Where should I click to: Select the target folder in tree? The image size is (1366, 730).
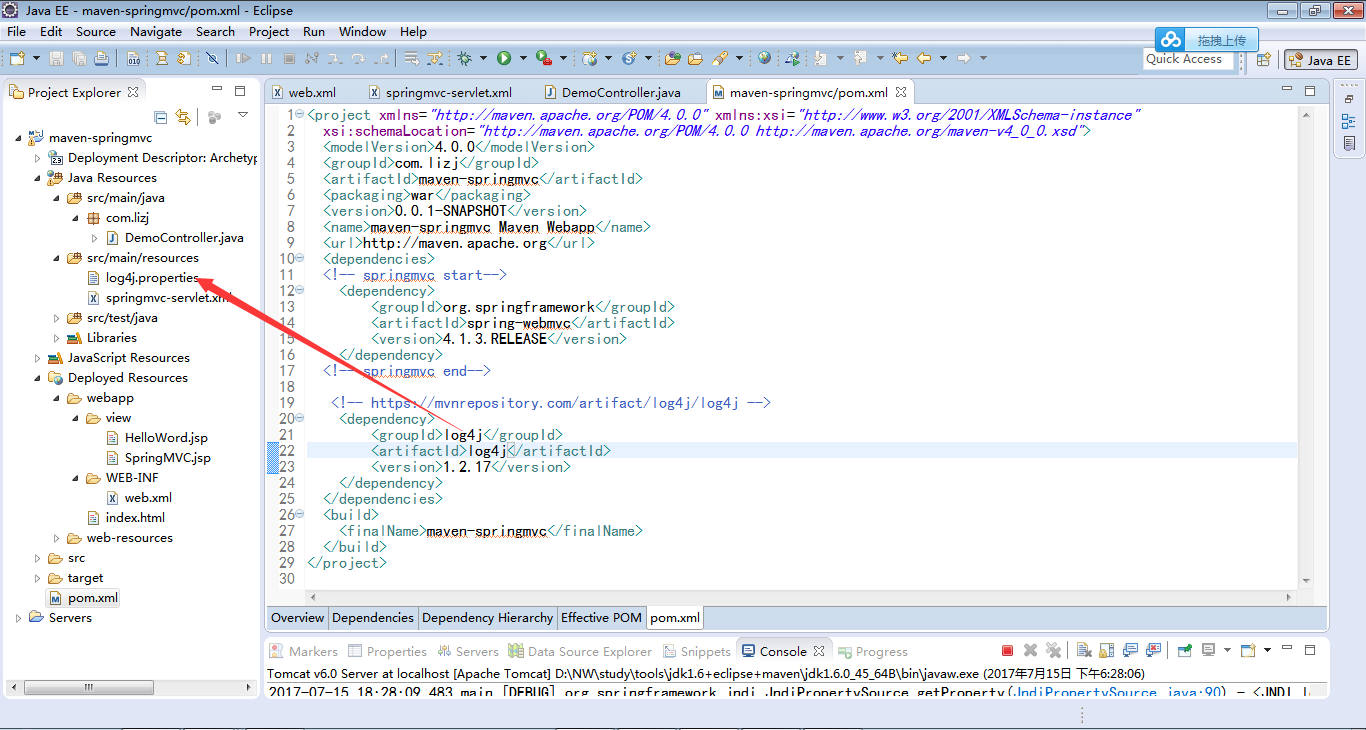click(x=76, y=578)
